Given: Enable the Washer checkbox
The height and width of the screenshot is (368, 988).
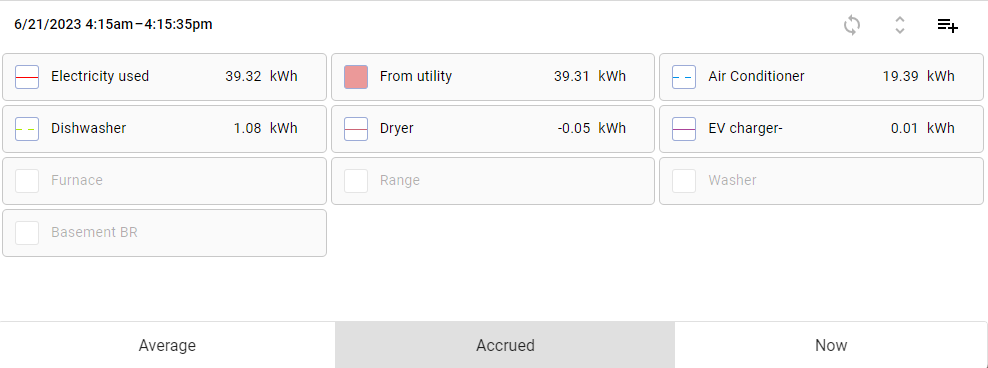Looking at the screenshot, I should coord(684,181).
